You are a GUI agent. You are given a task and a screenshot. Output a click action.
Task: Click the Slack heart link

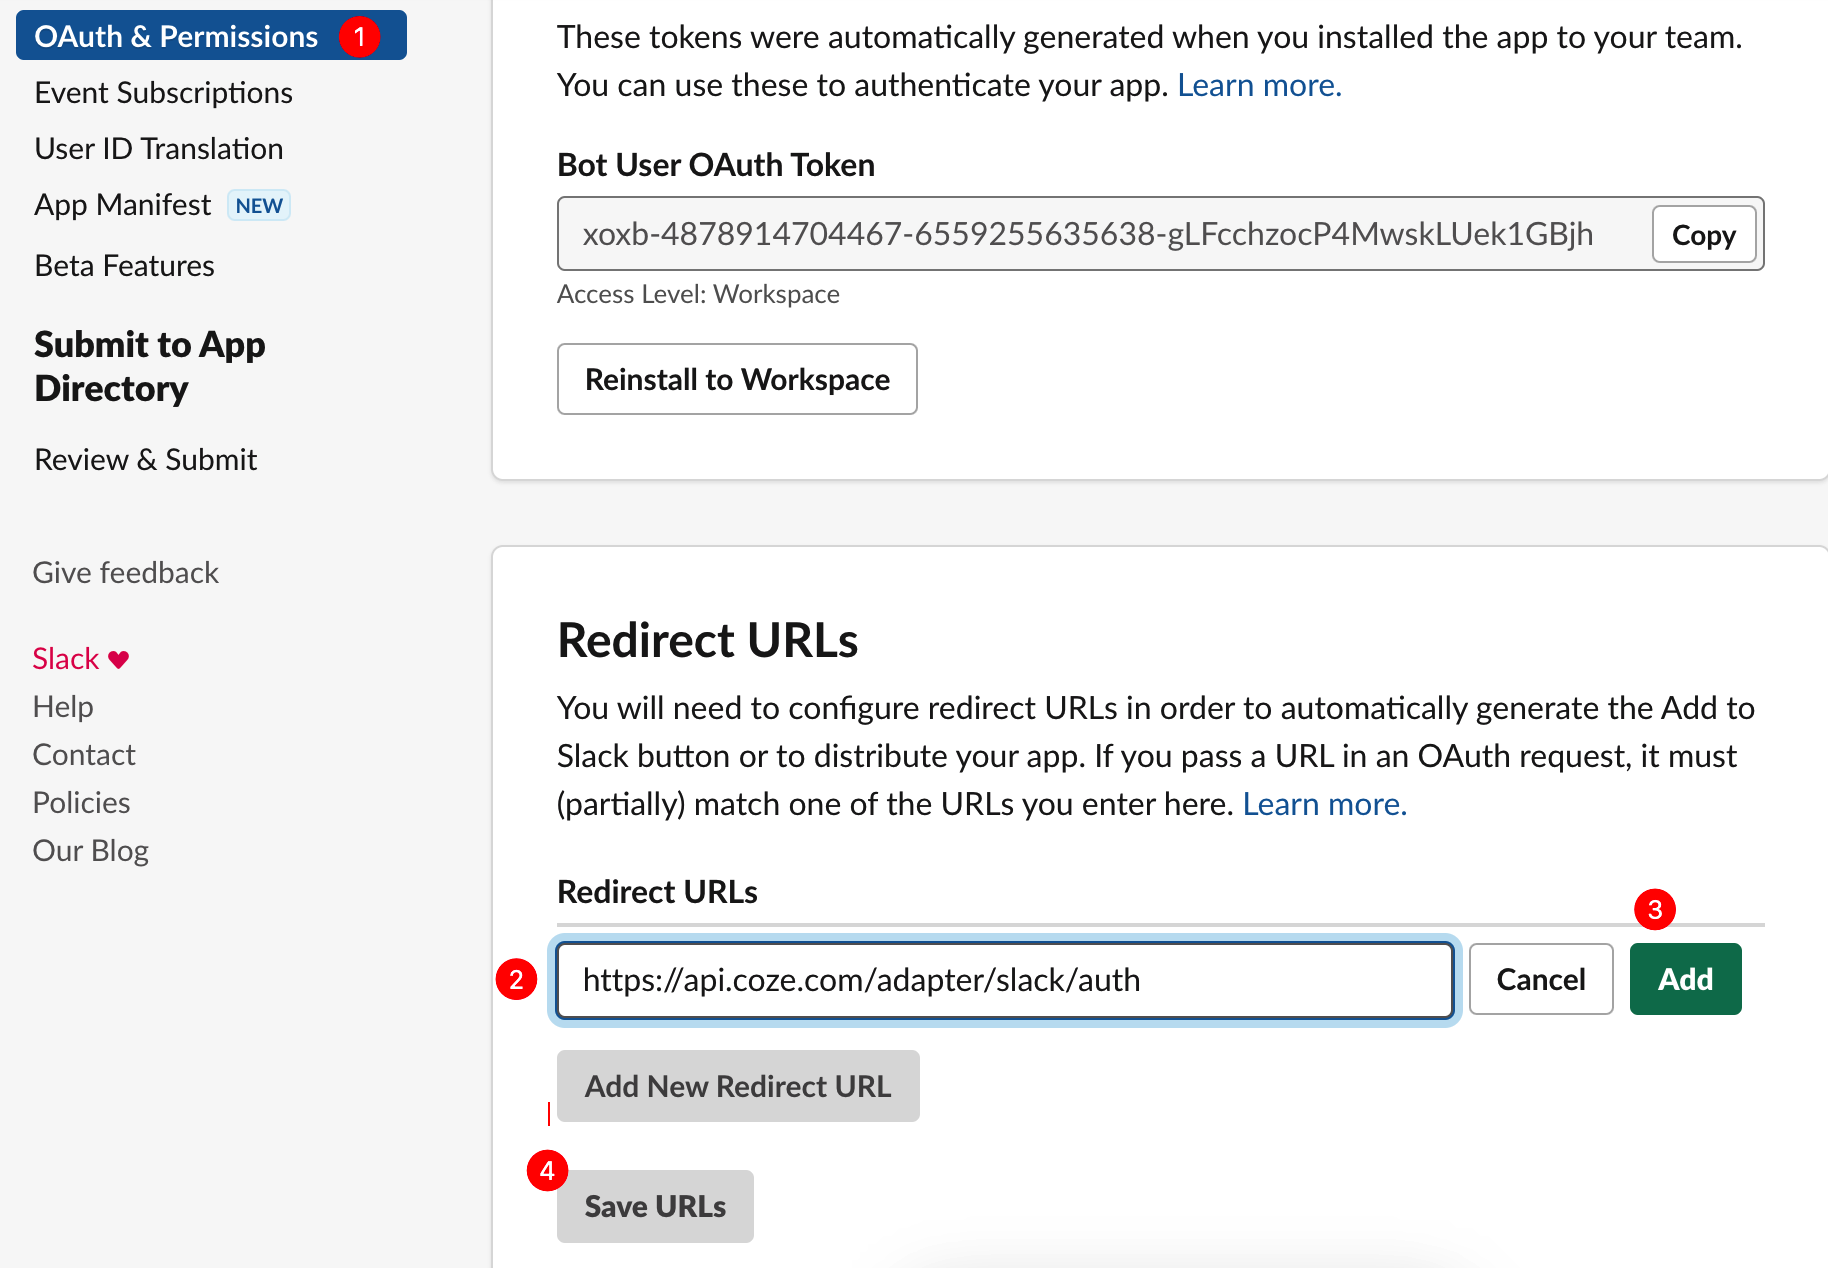pos(81,659)
